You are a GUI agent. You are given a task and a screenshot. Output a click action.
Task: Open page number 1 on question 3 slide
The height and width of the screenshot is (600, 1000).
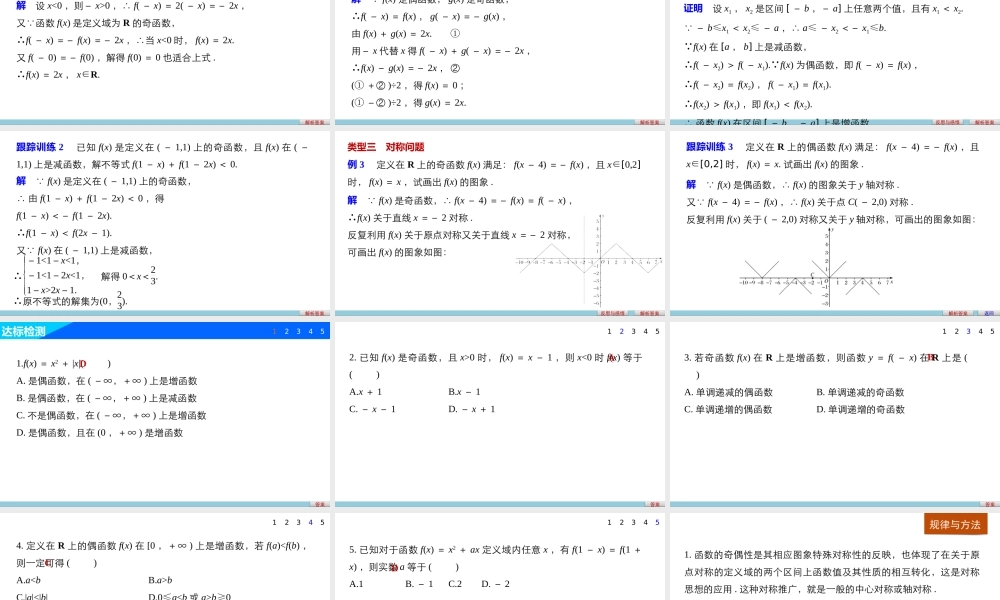coord(943,330)
